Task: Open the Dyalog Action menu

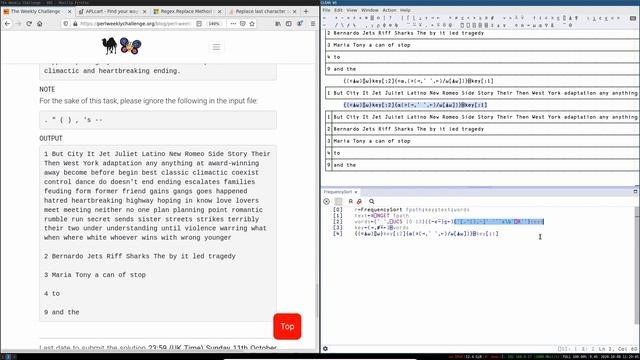Action: coord(389,10)
